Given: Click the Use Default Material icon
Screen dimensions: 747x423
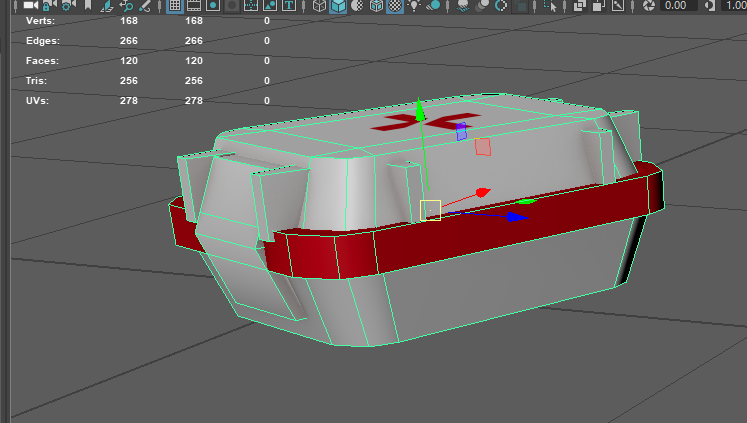Looking at the screenshot, I should [x=357, y=5].
